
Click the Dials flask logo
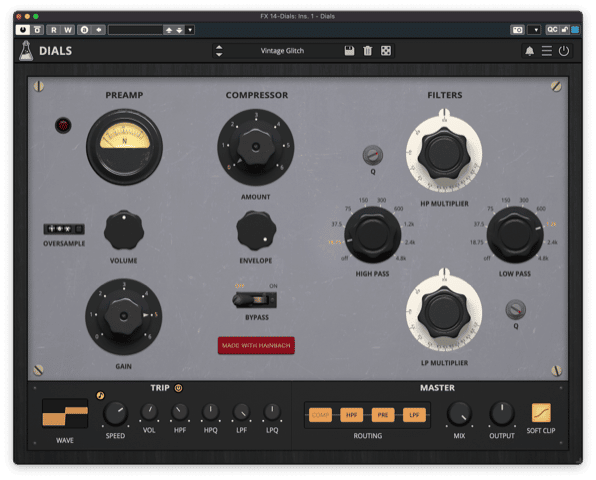[x=26, y=51]
